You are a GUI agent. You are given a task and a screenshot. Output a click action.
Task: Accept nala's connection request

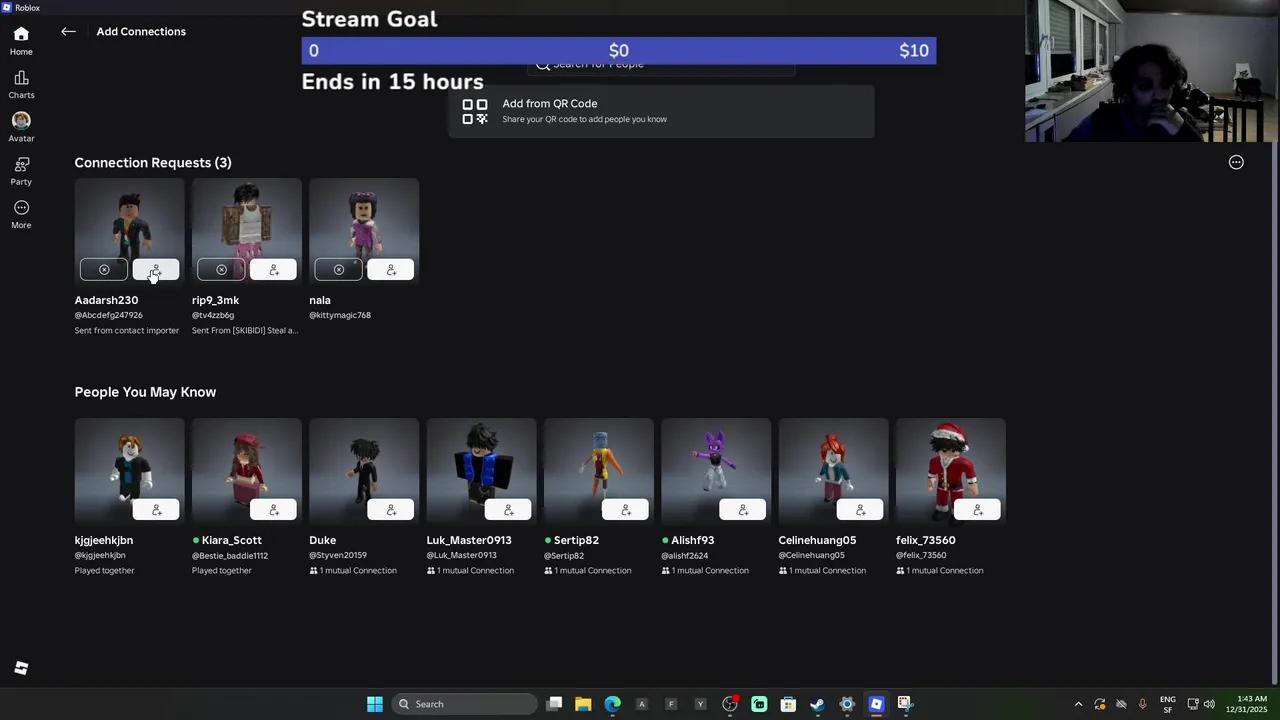(x=391, y=270)
